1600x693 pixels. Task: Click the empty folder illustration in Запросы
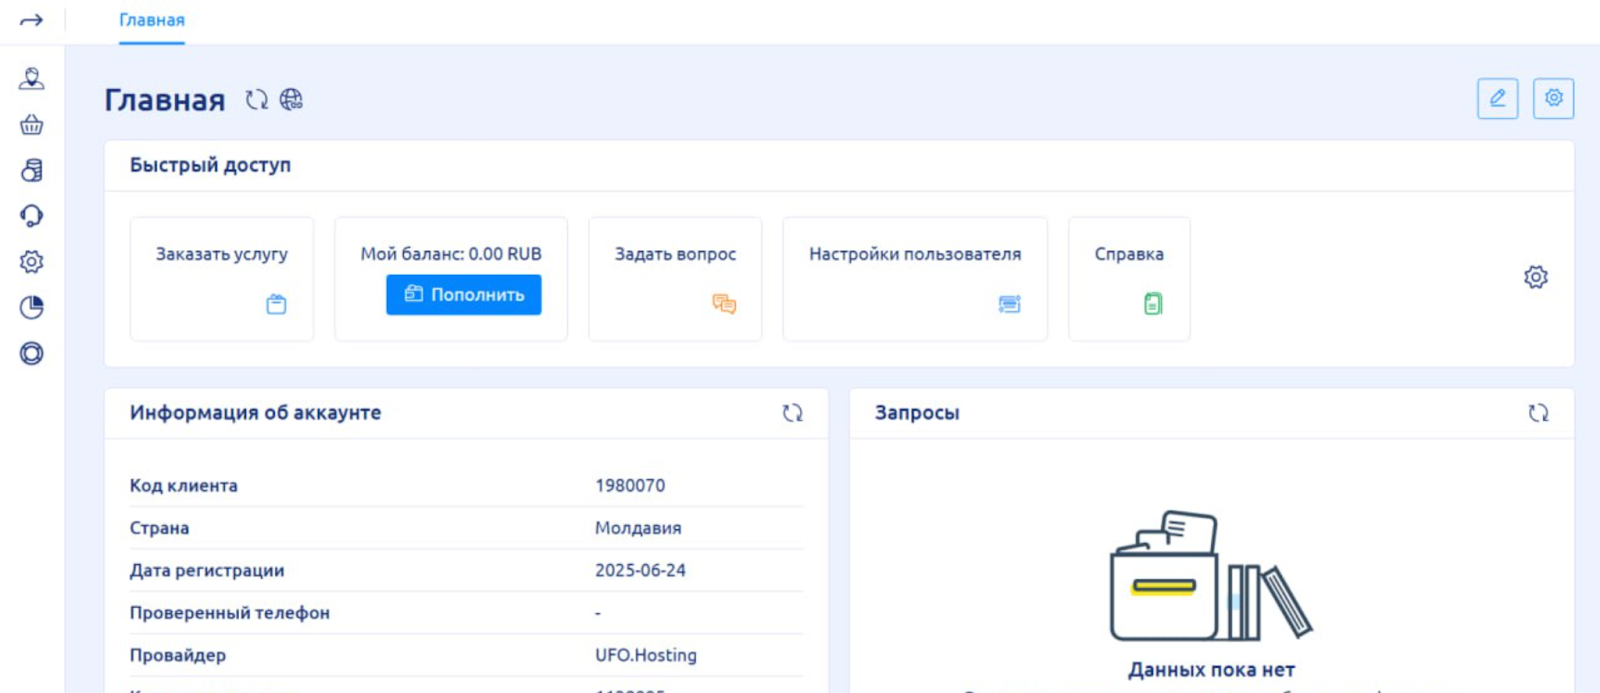pyautogui.click(x=1211, y=576)
